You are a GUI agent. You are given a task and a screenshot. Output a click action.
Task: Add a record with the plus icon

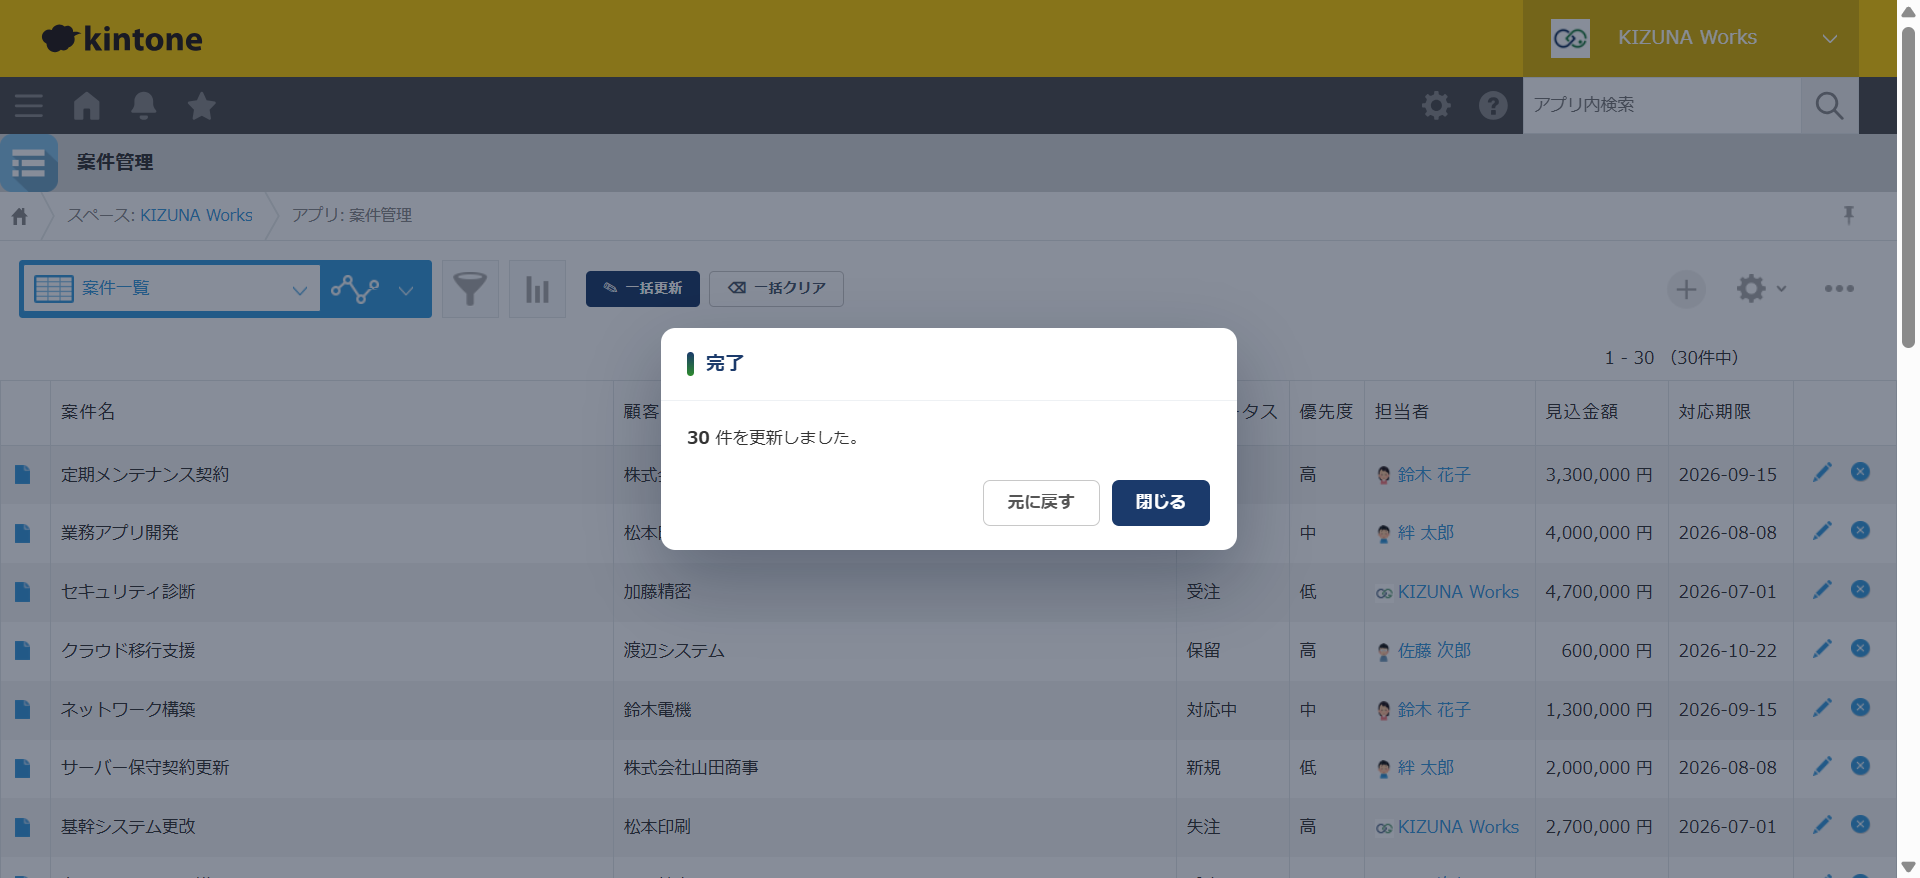click(1686, 289)
